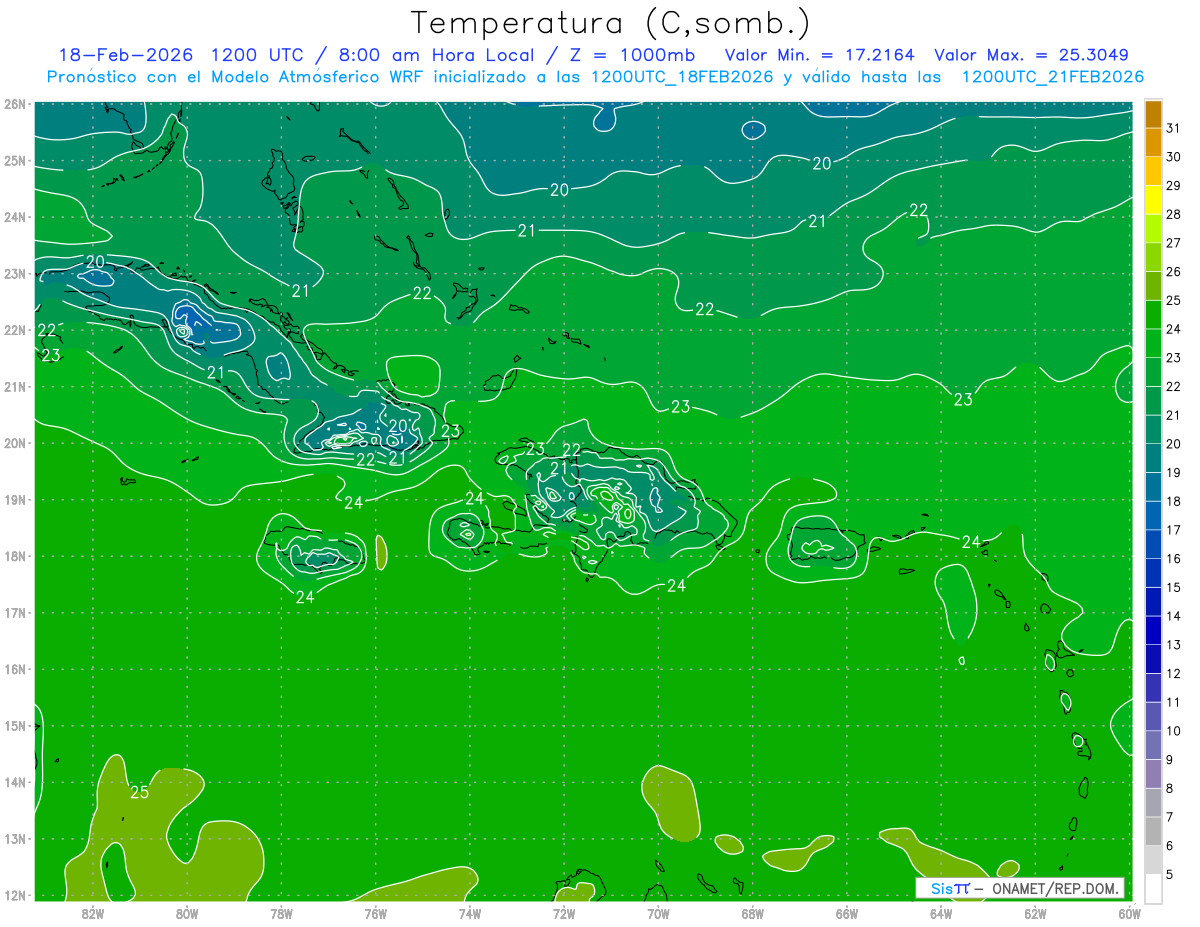Click contour label 21 near 24N 73W

tap(527, 231)
